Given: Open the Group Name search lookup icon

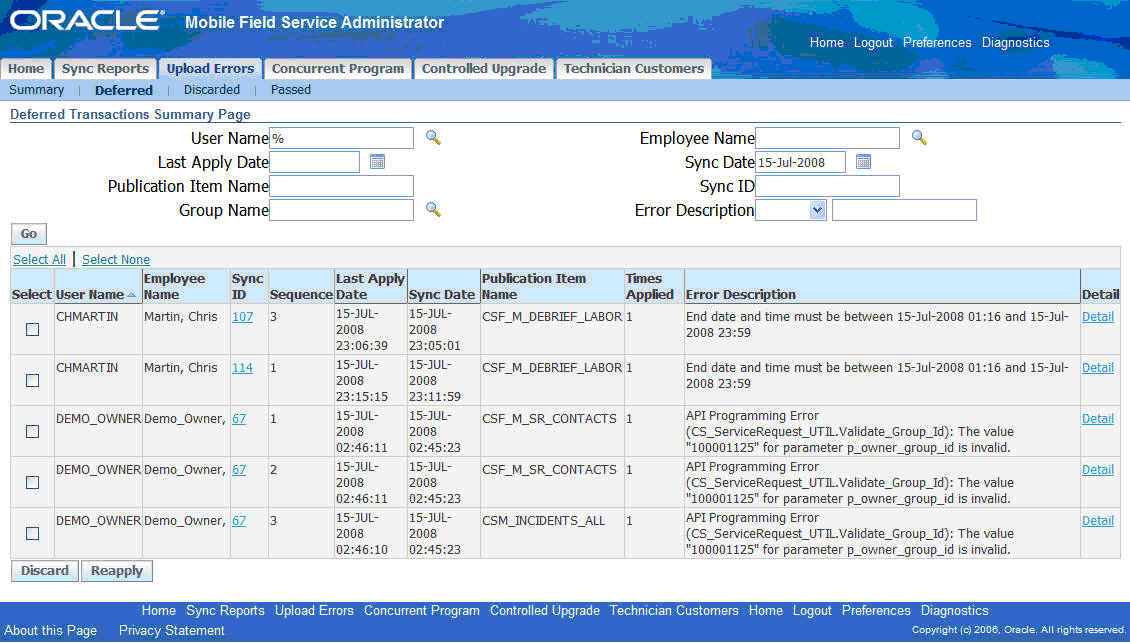Looking at the screenshot, I should (x=433, y=209).
